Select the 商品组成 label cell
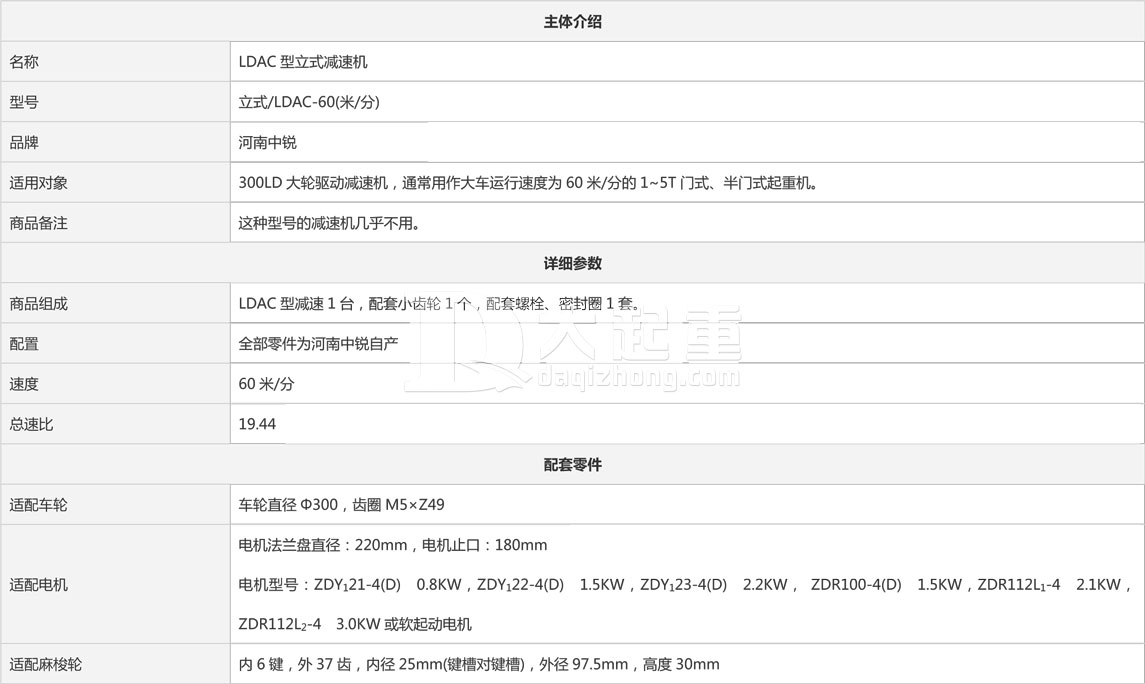Screen dimensions: 1145x684 [x=115, y=303]
